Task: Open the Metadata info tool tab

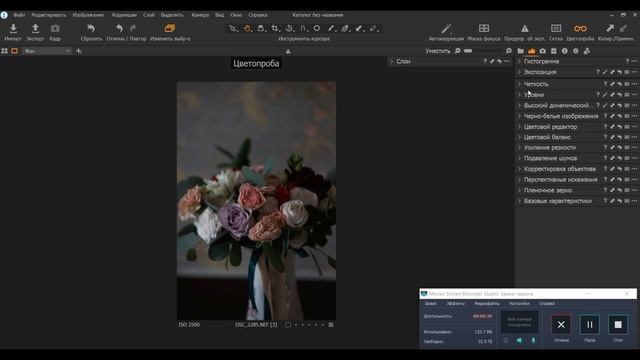Action: (564, 51)
